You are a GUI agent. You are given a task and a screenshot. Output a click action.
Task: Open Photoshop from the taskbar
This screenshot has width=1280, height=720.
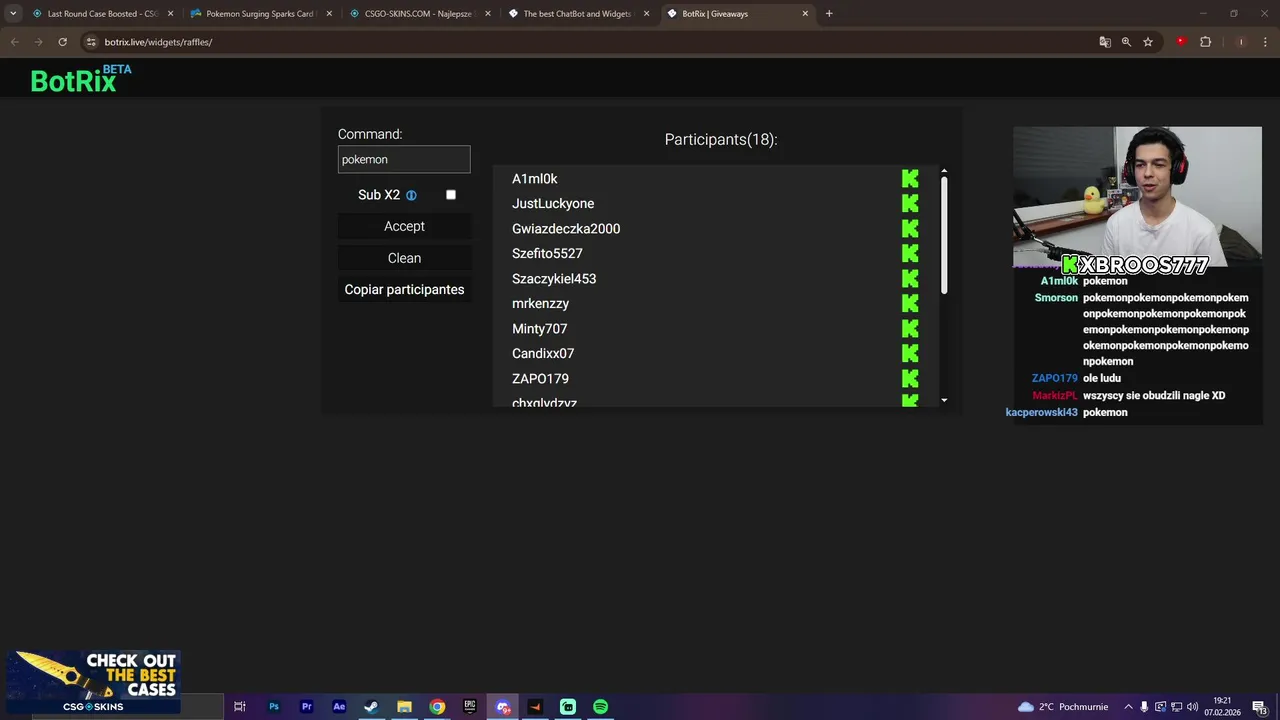click(x=273, y=707)
